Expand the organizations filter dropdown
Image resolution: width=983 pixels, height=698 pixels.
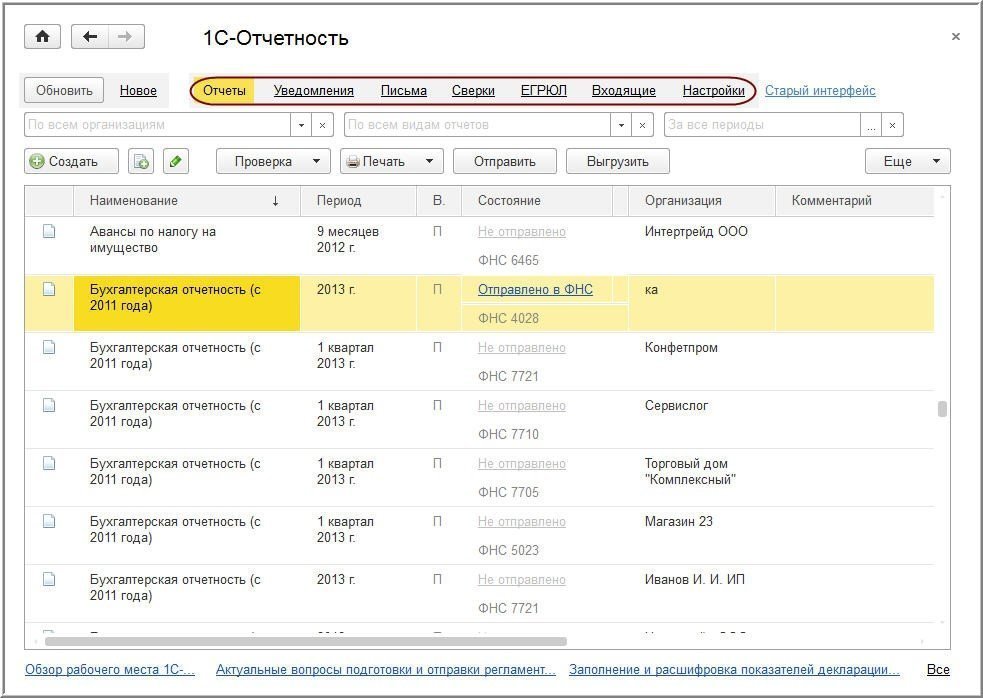tap(302, 125)
